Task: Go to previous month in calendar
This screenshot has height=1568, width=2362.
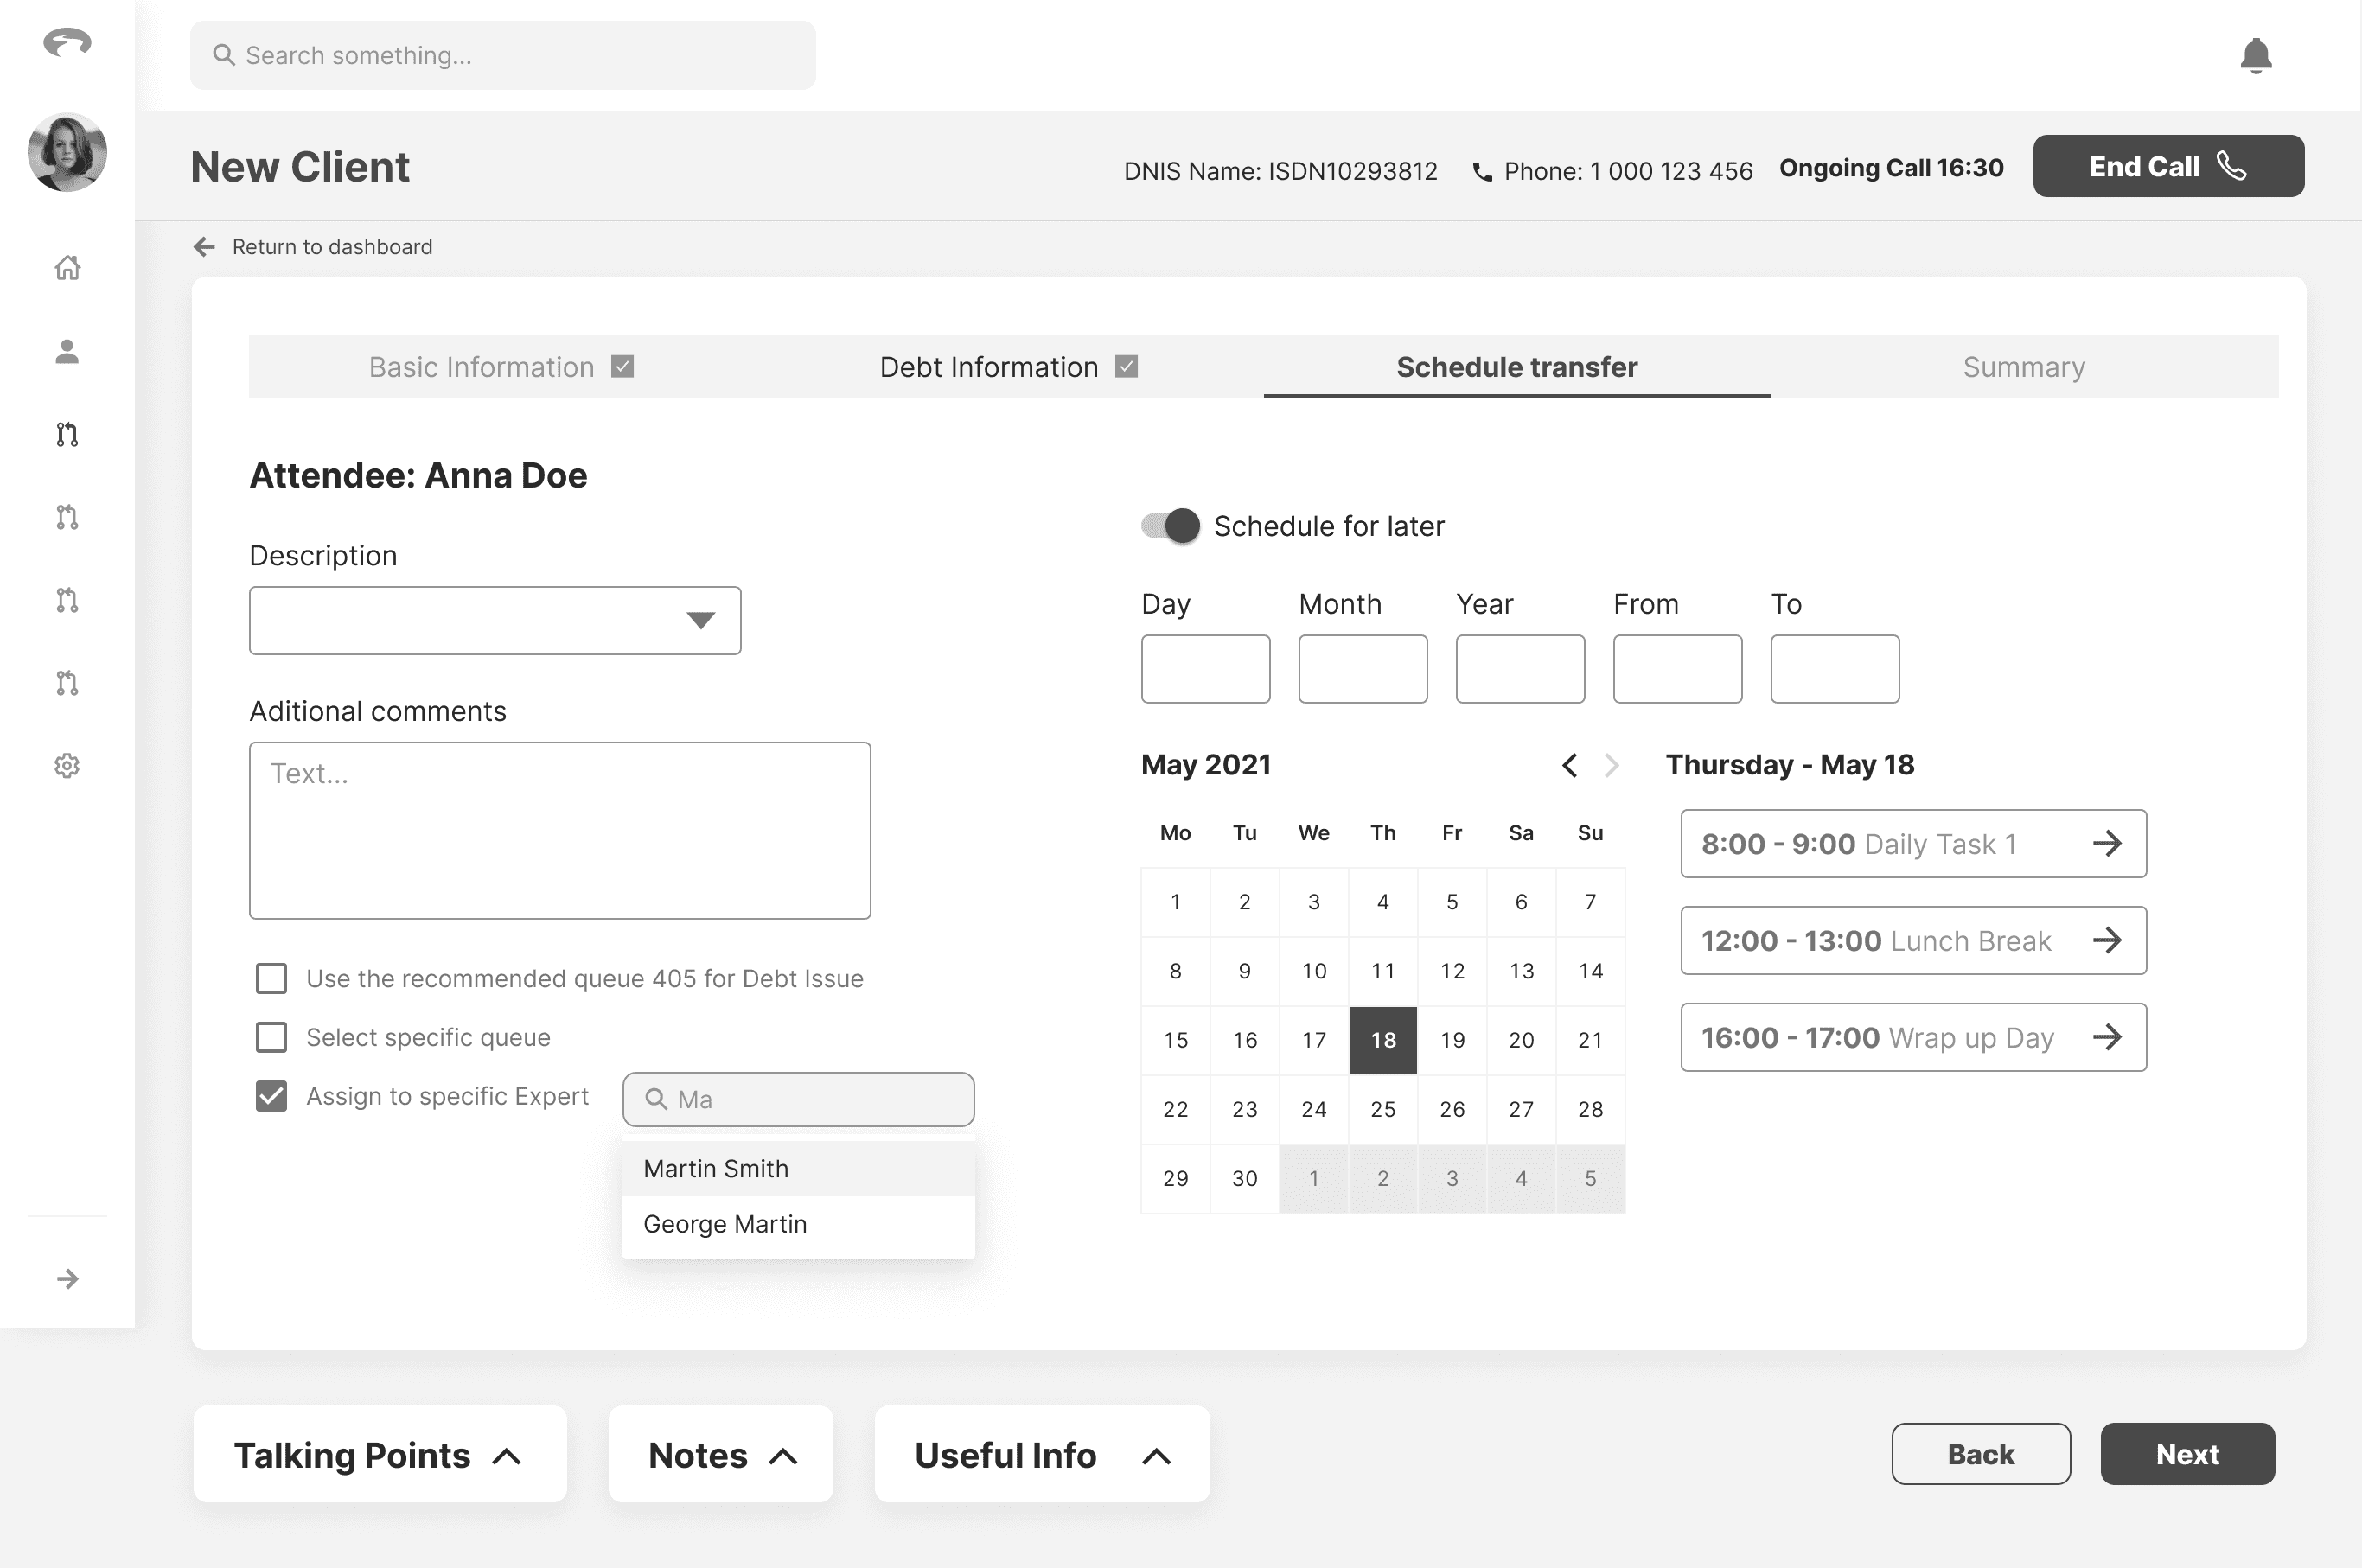Action: pyautogui.click(x=1569, y=766)
